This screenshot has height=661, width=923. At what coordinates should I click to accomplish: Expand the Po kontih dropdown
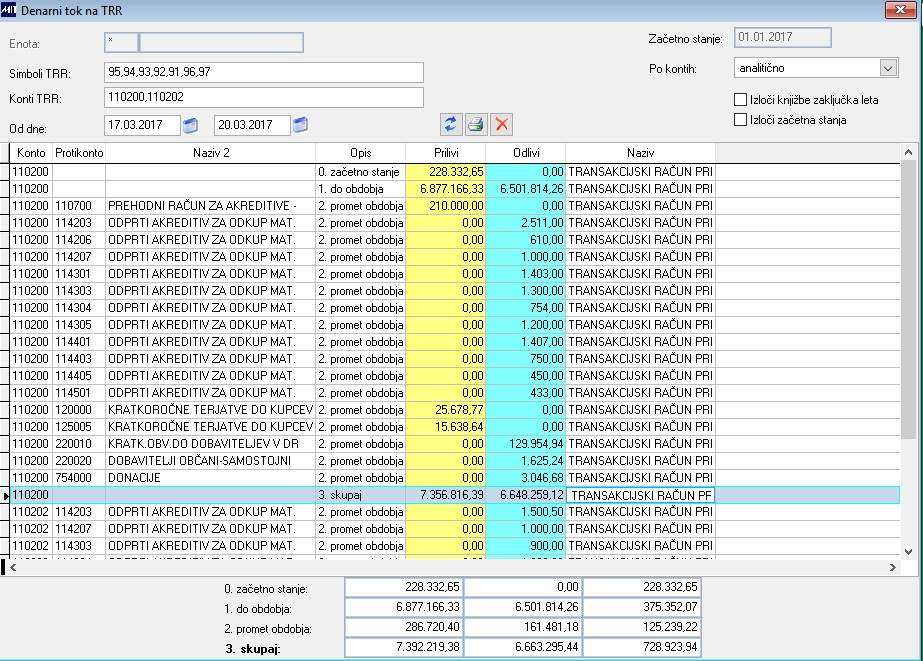(x=887, y=68)
